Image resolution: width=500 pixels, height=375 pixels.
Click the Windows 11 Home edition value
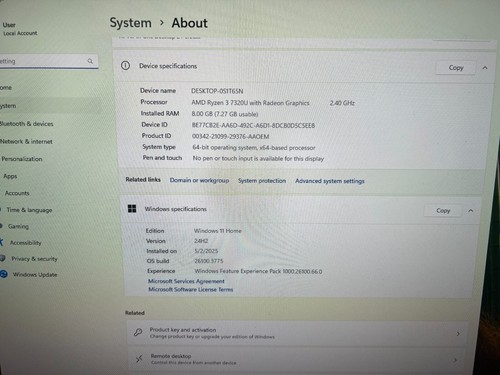pyautogui.click(x=218, y=231)
